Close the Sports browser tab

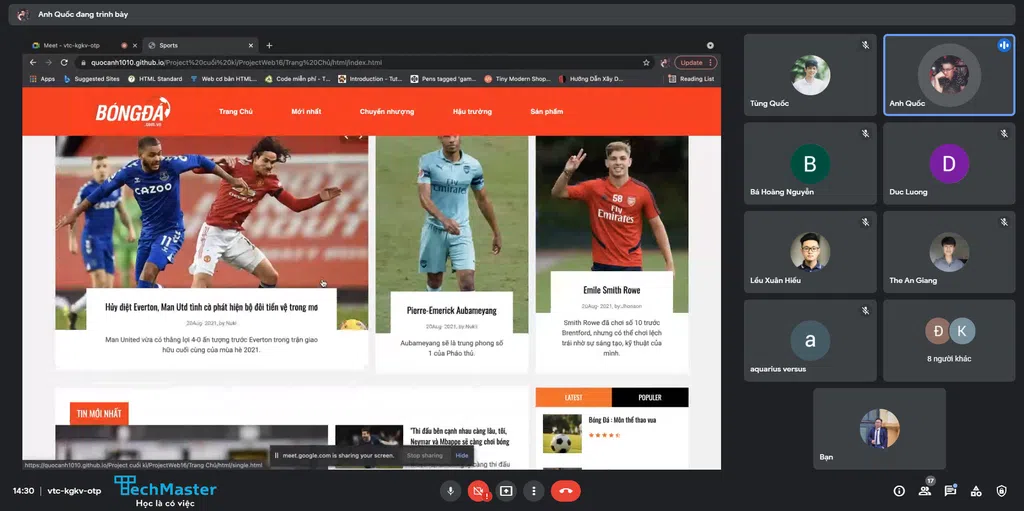[x=251, y=46]
